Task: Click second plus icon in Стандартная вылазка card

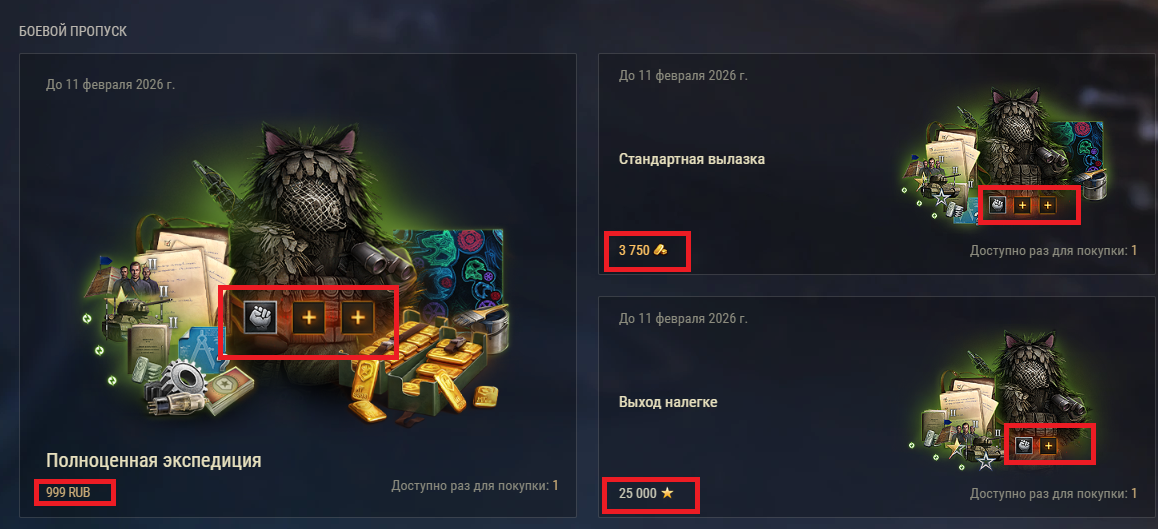Action: click(x=1047, y=205)
